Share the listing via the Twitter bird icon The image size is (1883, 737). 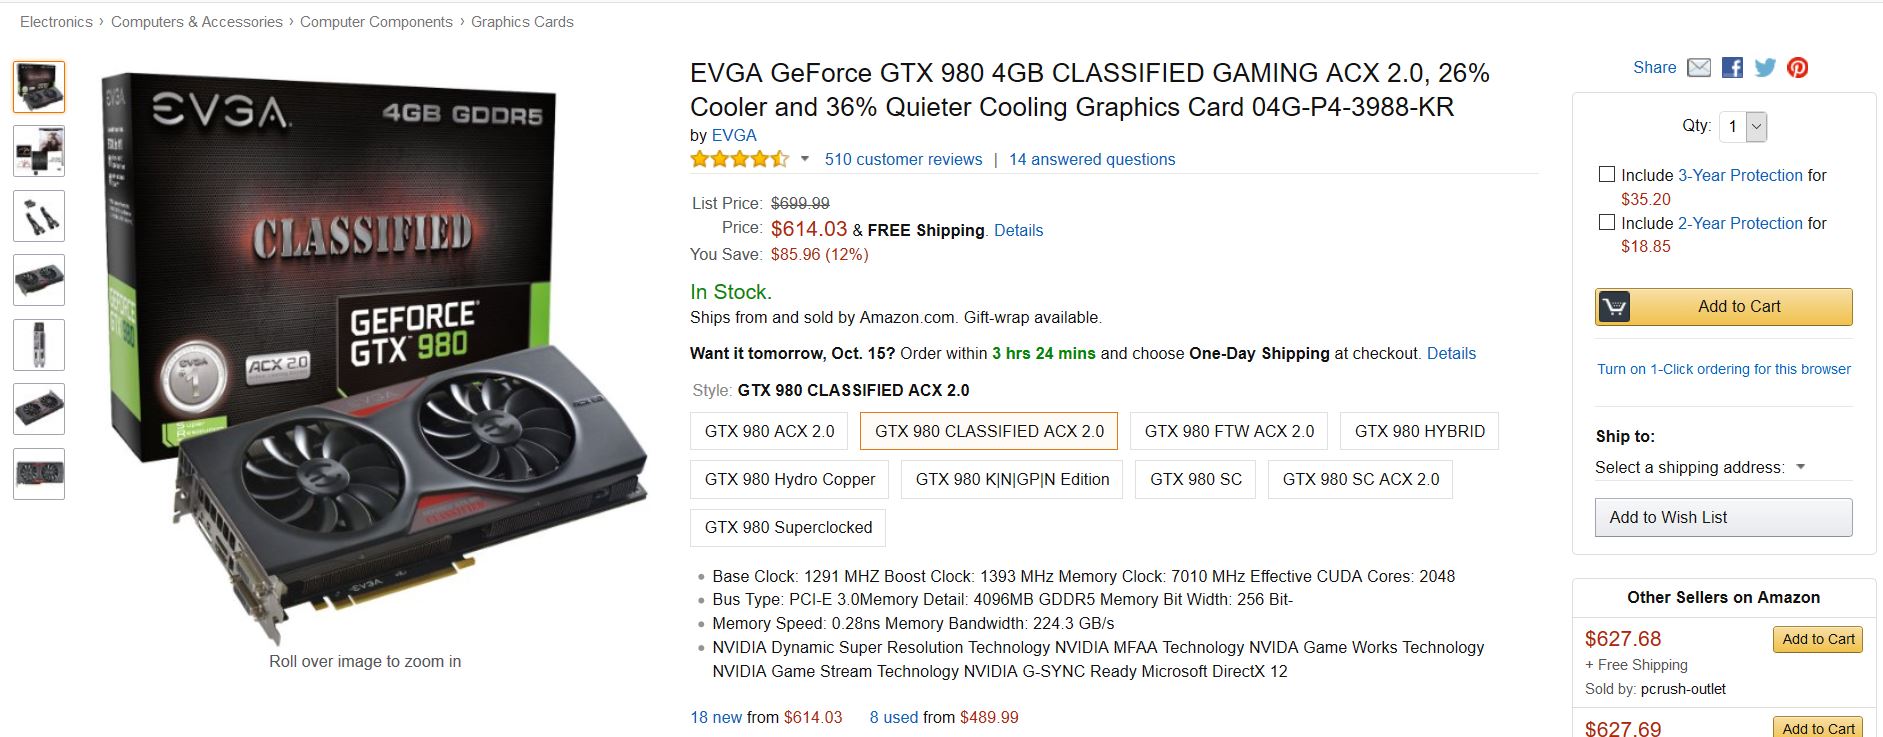(1765, 68)
